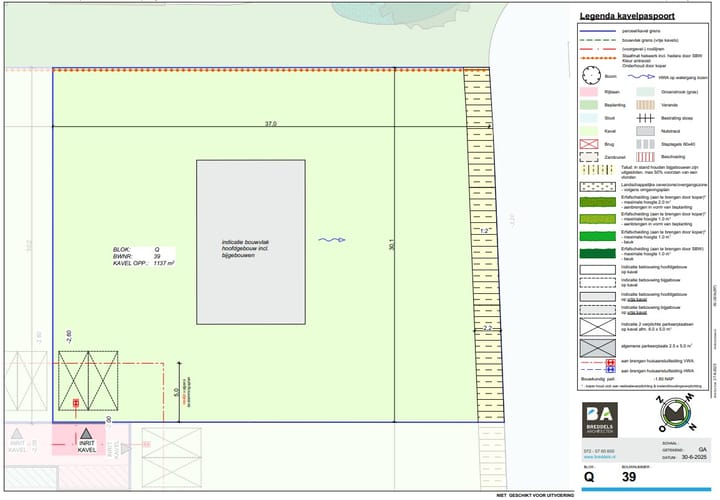
Task: Click the light blue Sloot color swatch
Action: [589, 118]
